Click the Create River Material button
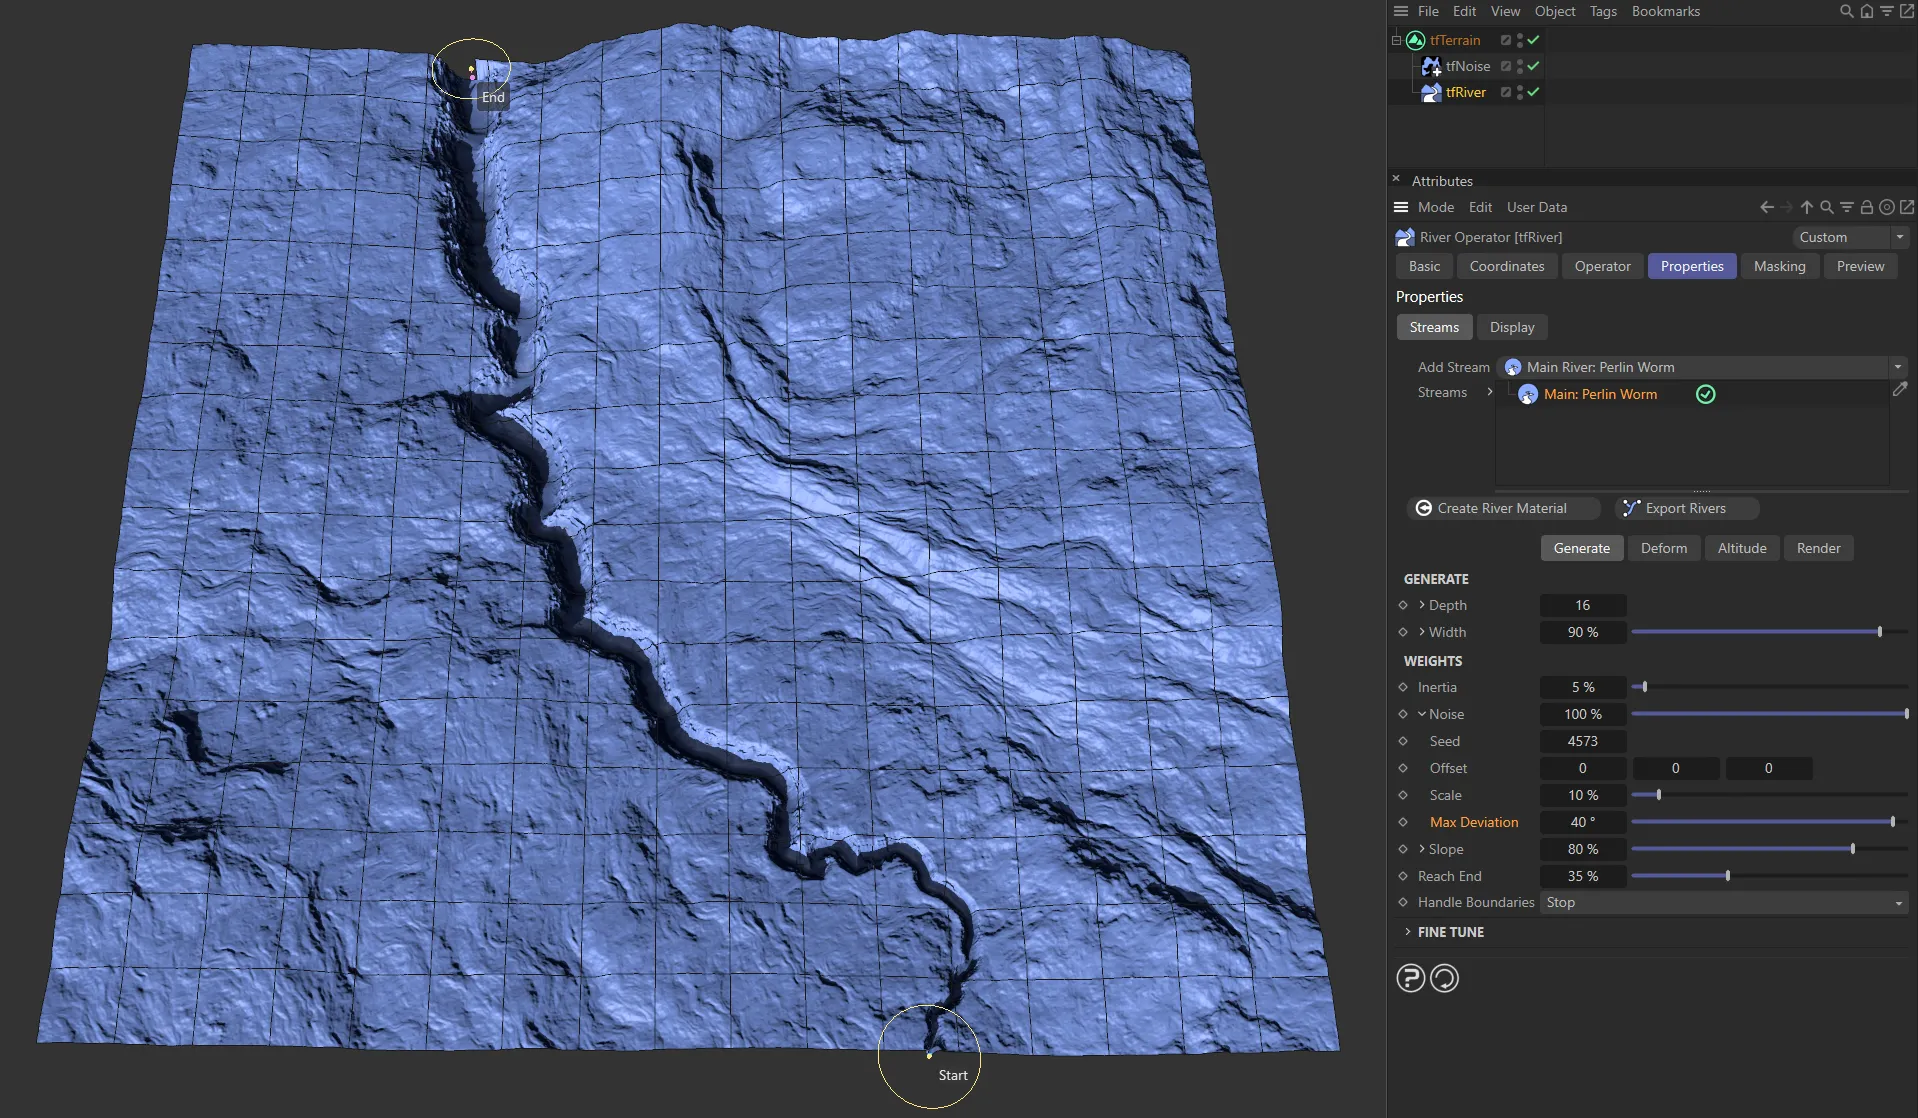1918x1118 pixels. pos(1501,508)
